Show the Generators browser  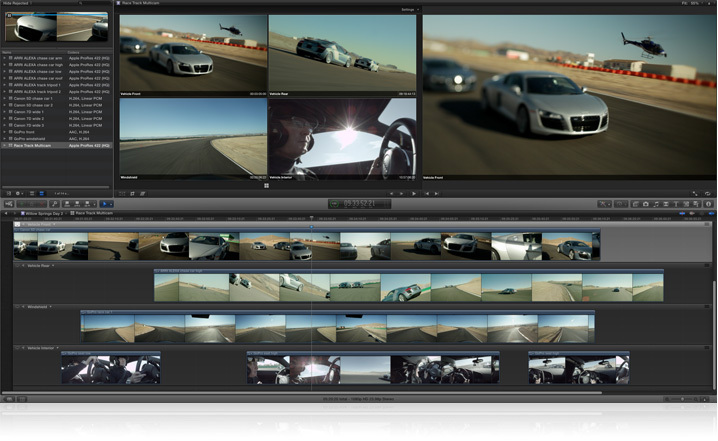point(686,204)
